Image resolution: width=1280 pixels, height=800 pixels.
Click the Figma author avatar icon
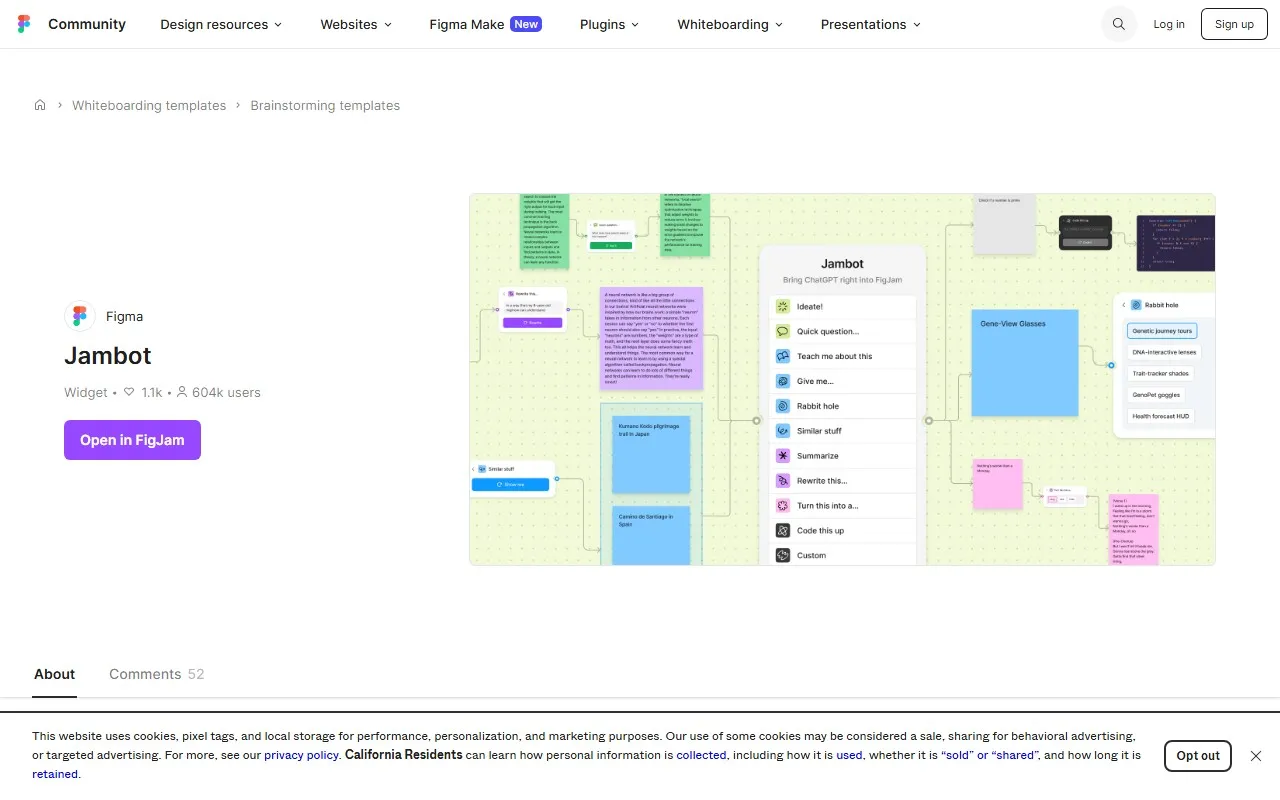click(x=80, y=316)
